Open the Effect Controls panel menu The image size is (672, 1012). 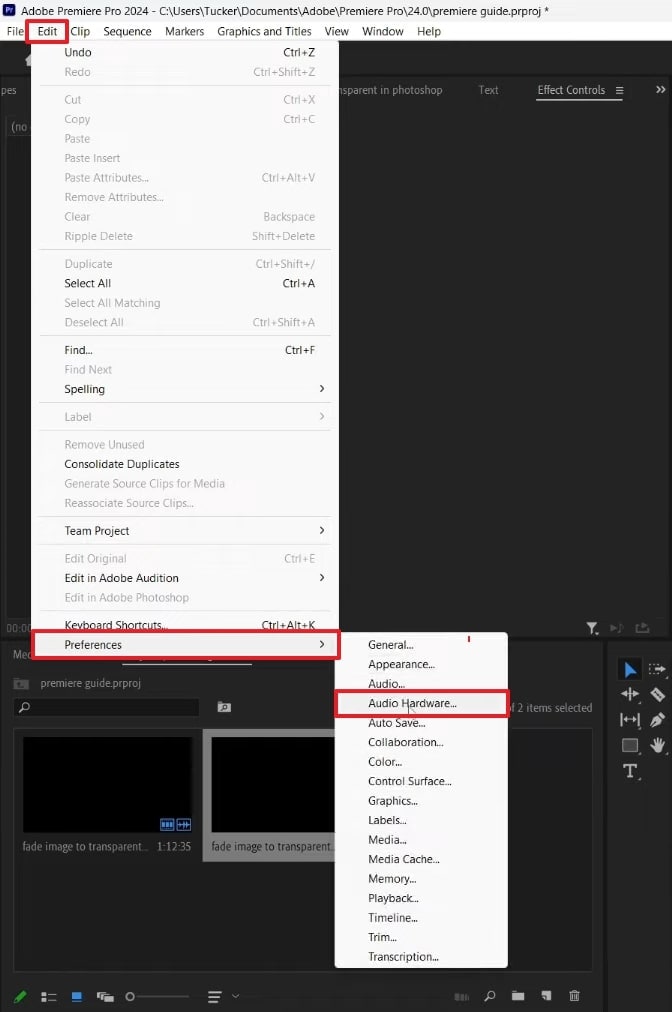click(x=620, y=90)
